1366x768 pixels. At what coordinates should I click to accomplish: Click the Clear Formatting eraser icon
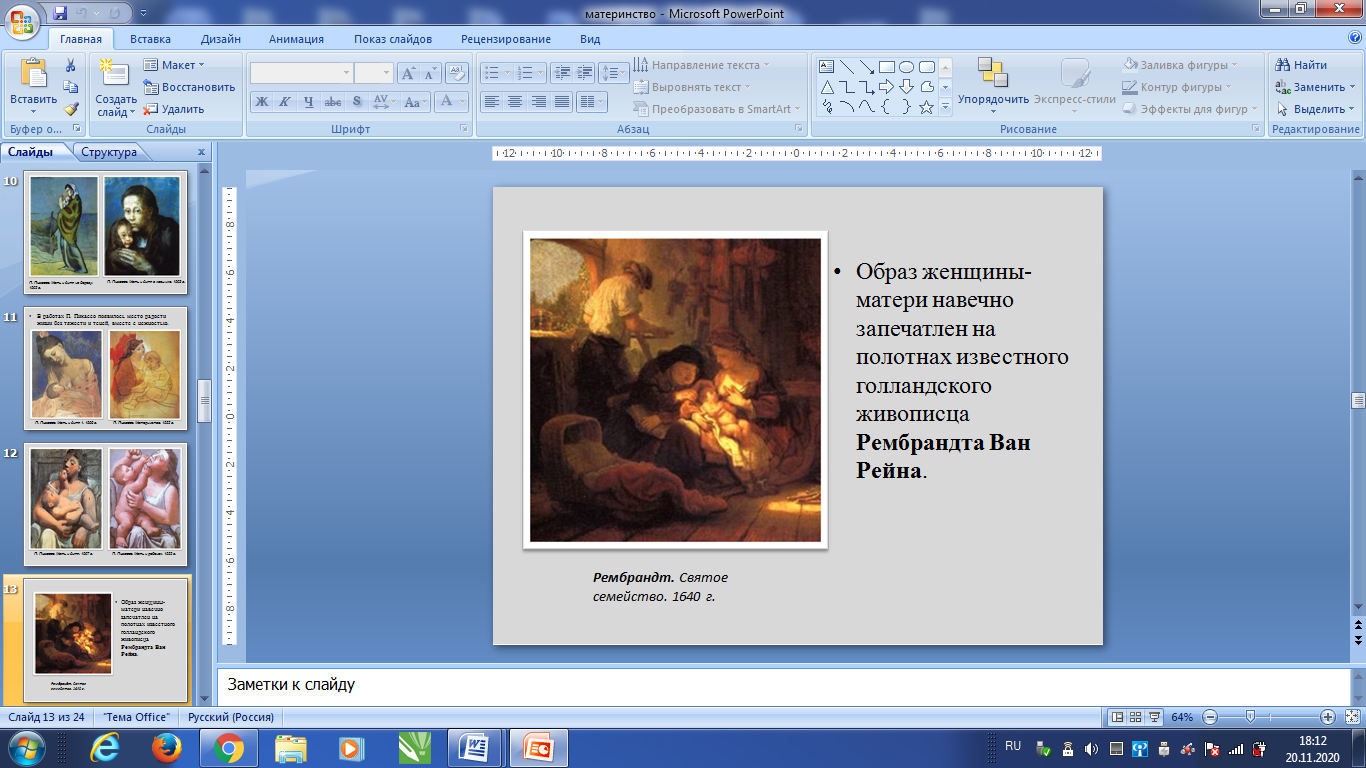(457, 73)
